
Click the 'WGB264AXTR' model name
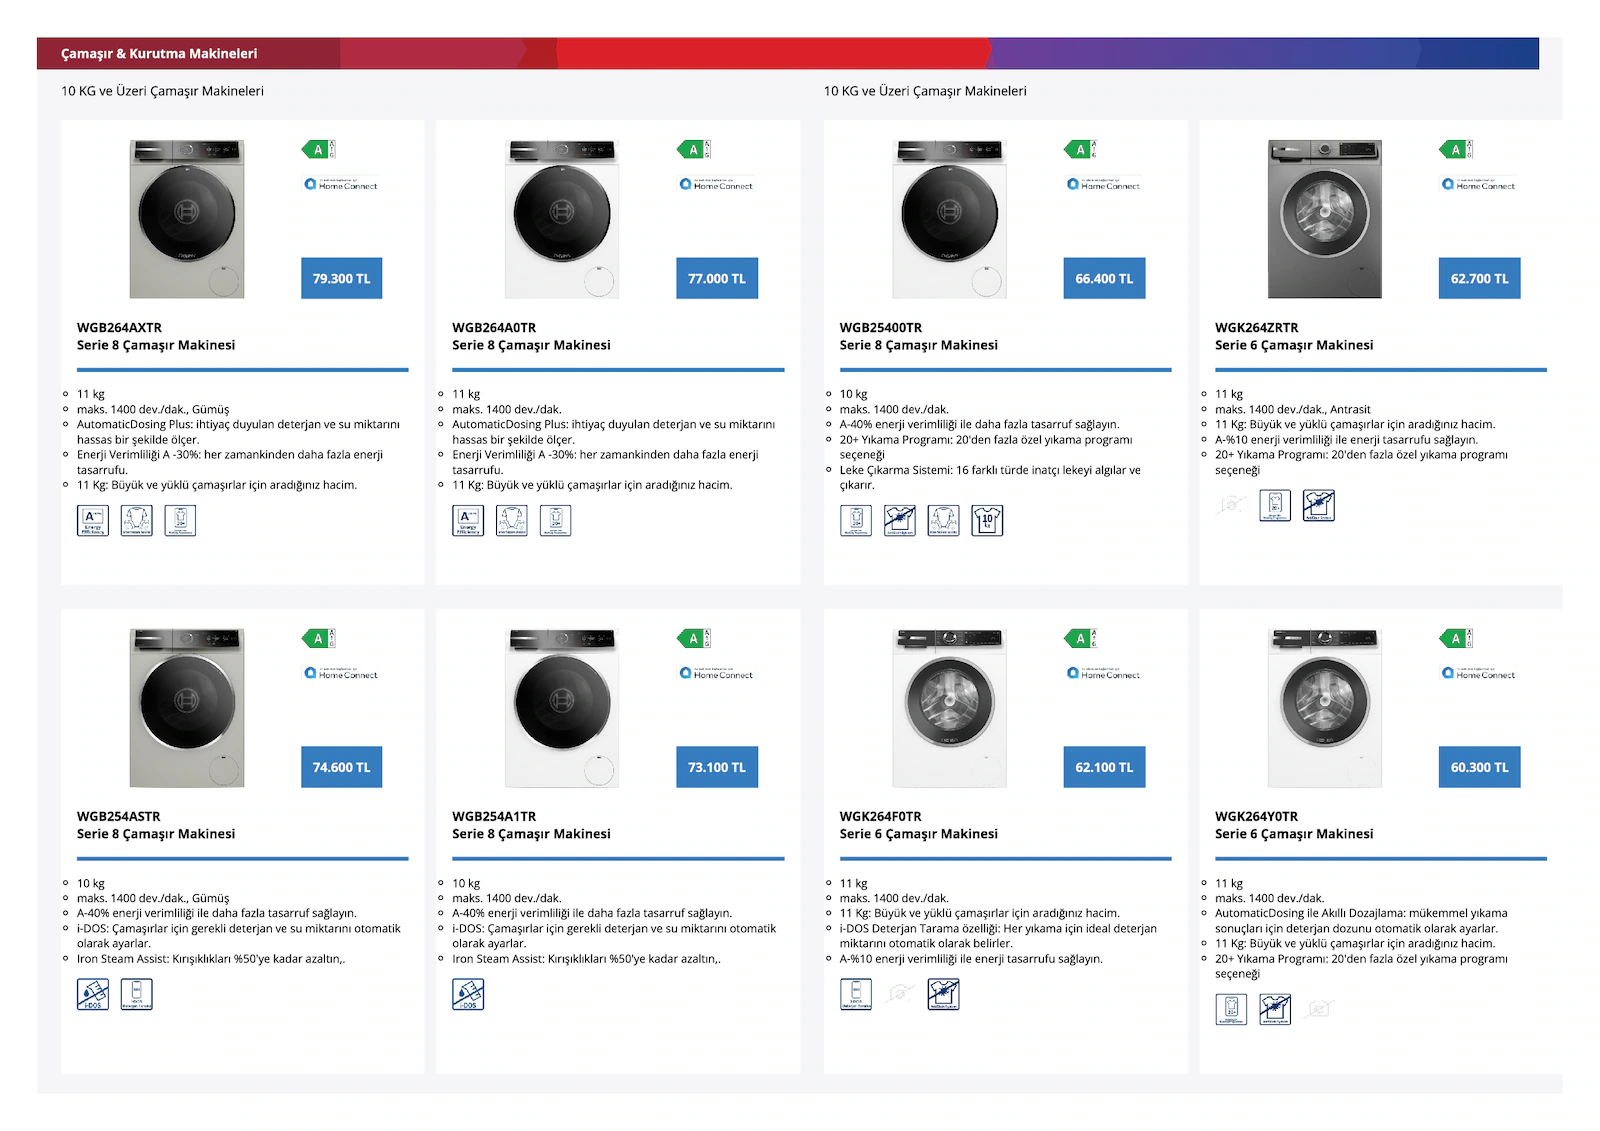tap(119, 327)
